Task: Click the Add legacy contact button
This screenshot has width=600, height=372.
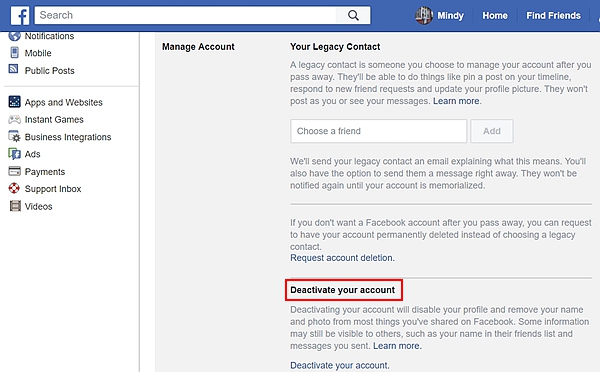Action: [492, 131]
